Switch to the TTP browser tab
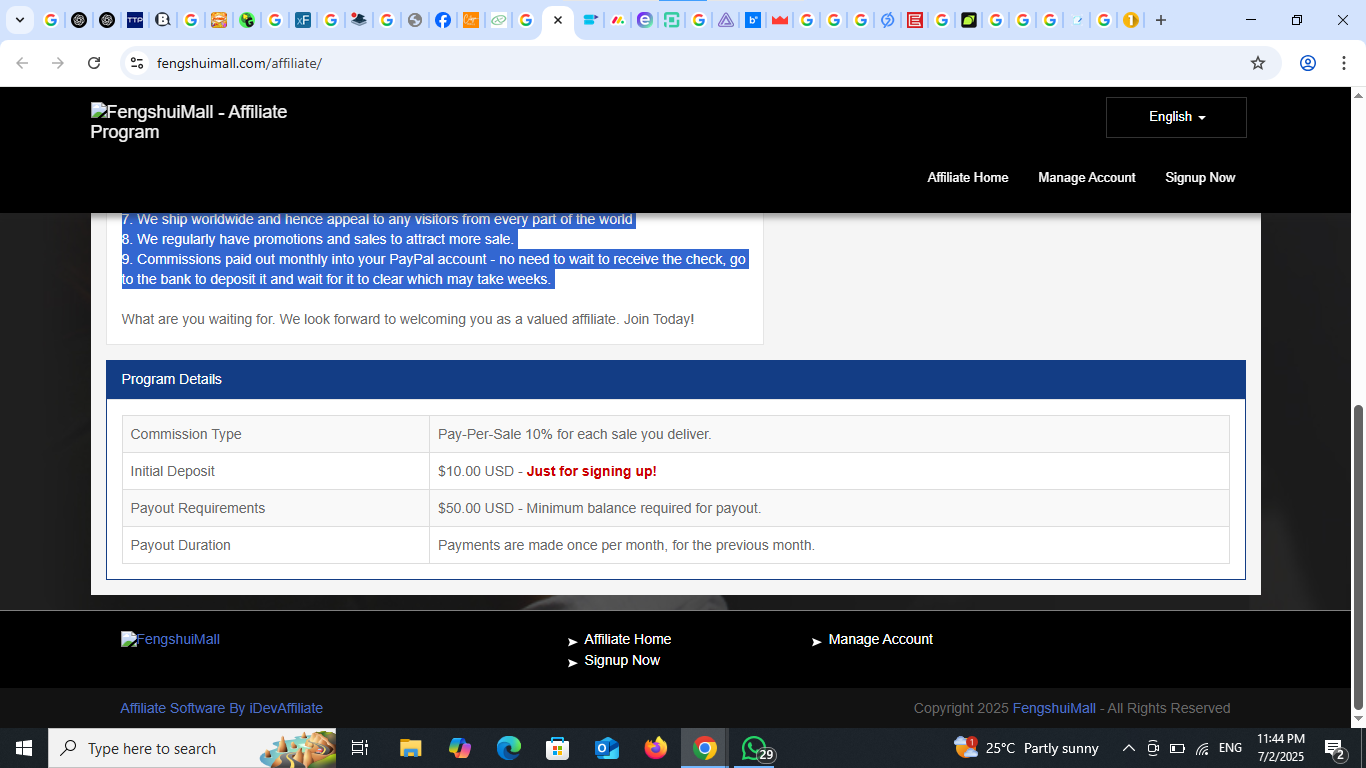 click(135, 20)
